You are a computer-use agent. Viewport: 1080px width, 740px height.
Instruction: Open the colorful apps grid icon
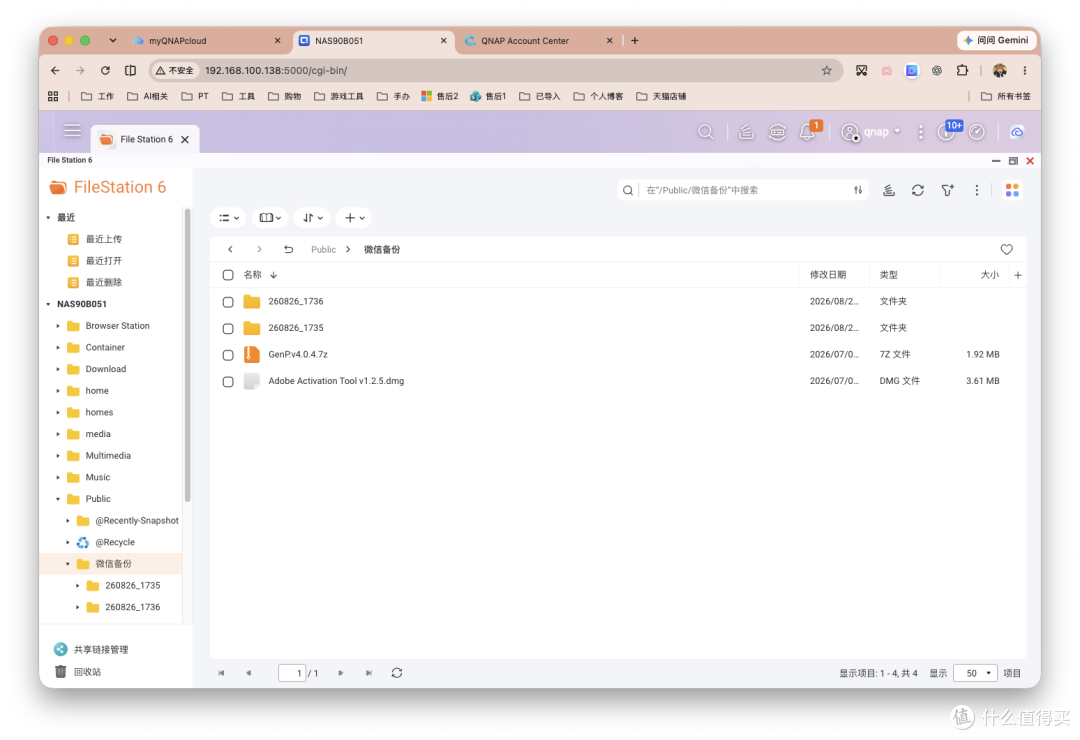1012,190
